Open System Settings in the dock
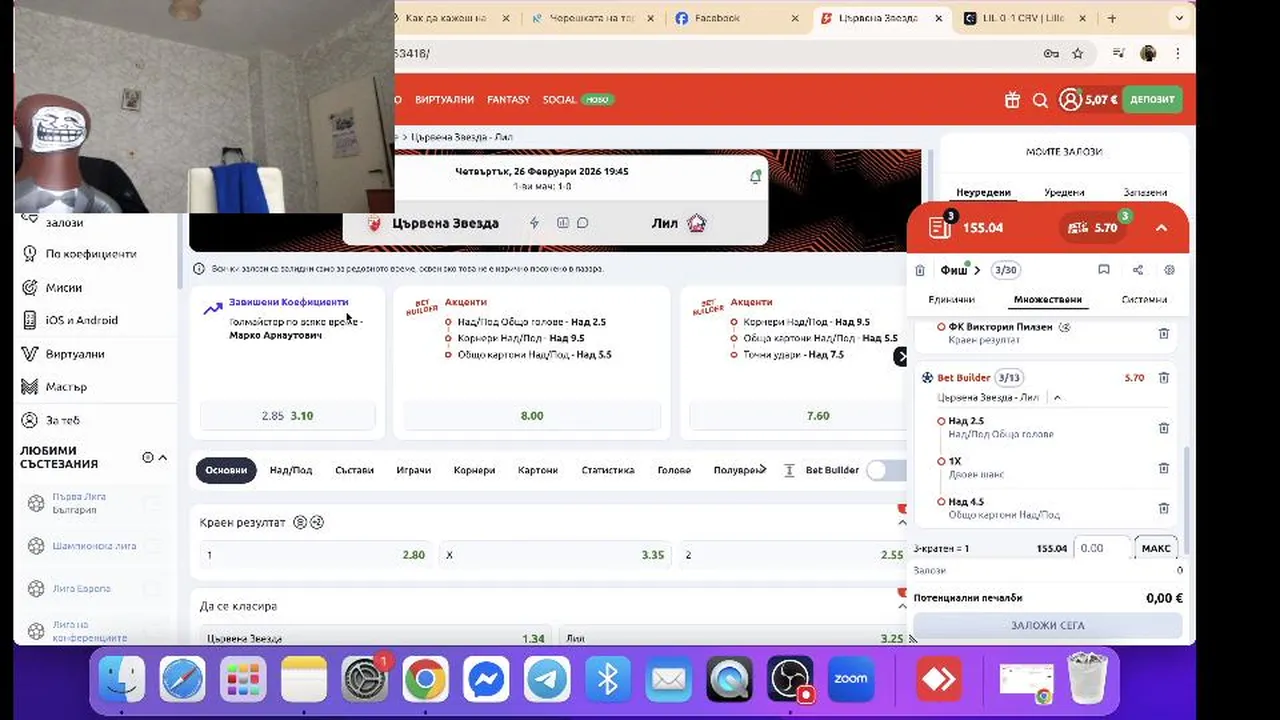Viewport: 1280px width, 720px height. point(364,680)
